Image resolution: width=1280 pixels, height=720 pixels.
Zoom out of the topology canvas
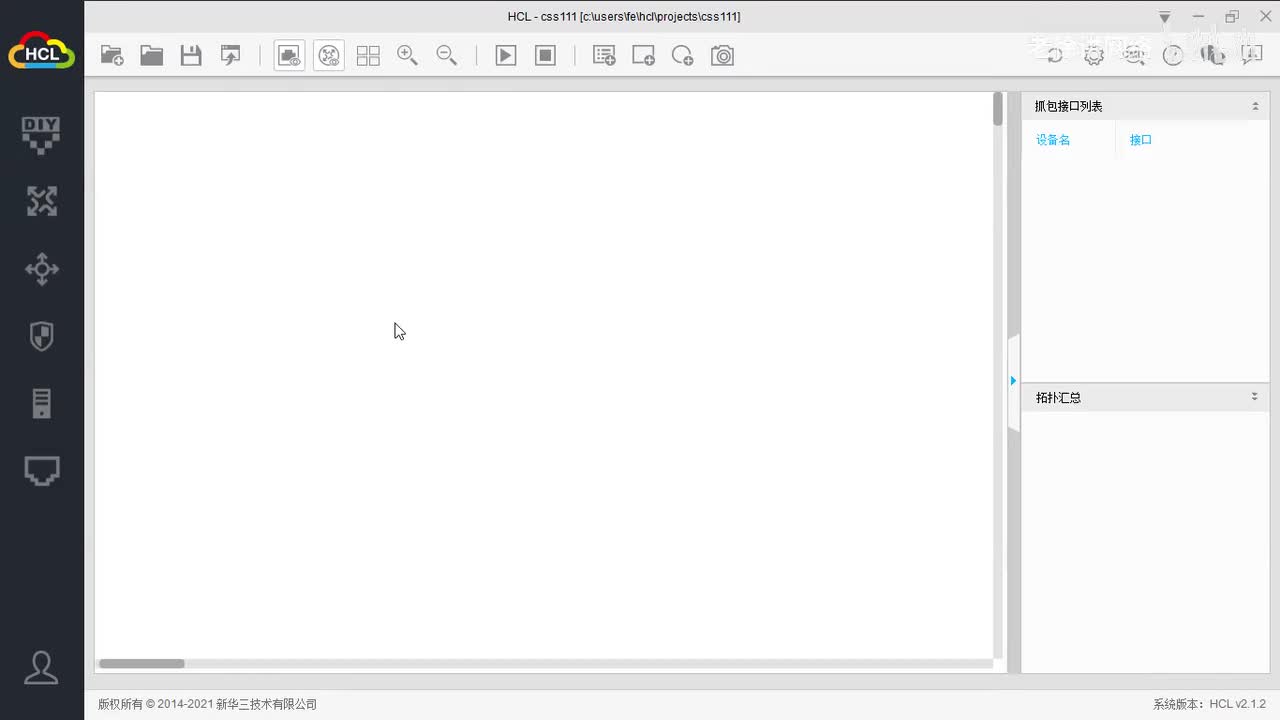click(447, 56)
